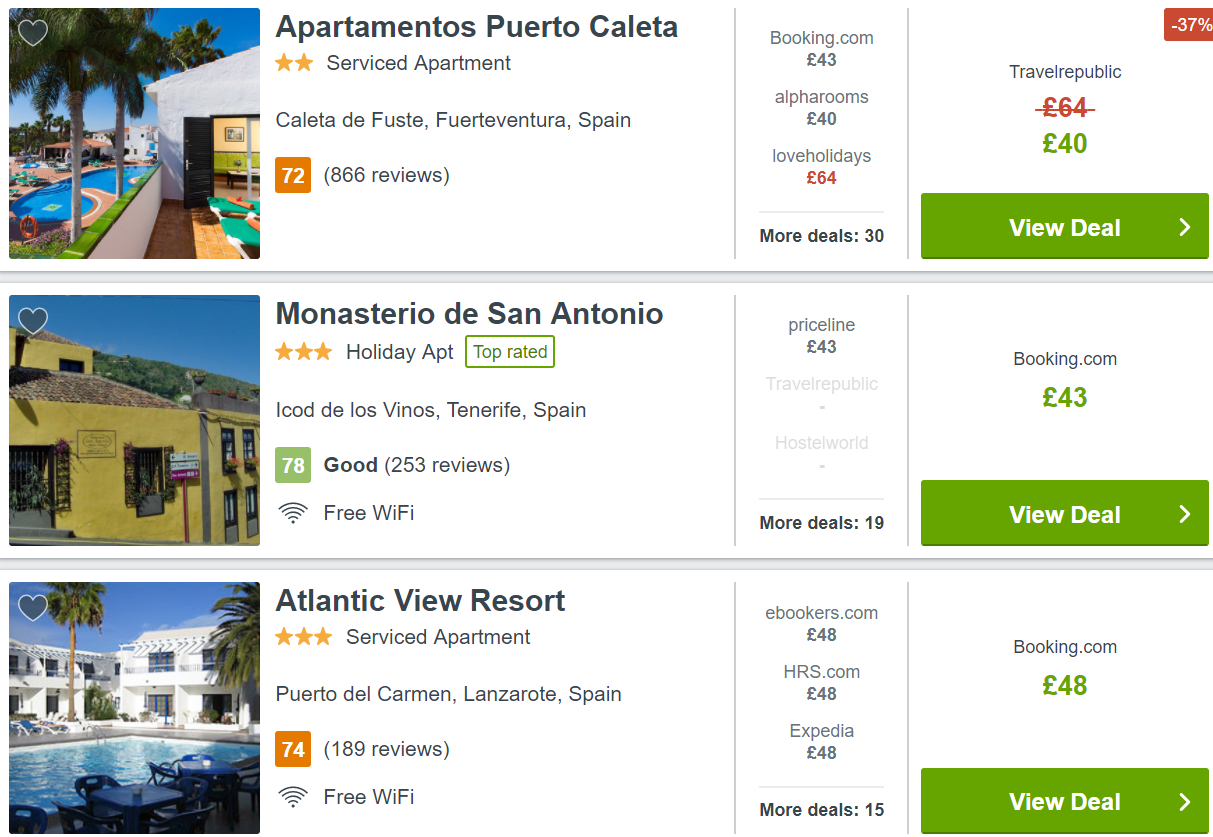
Task: Click the two-star rating of Apartamentos Puerto Caleta
Action: point(294,62)
